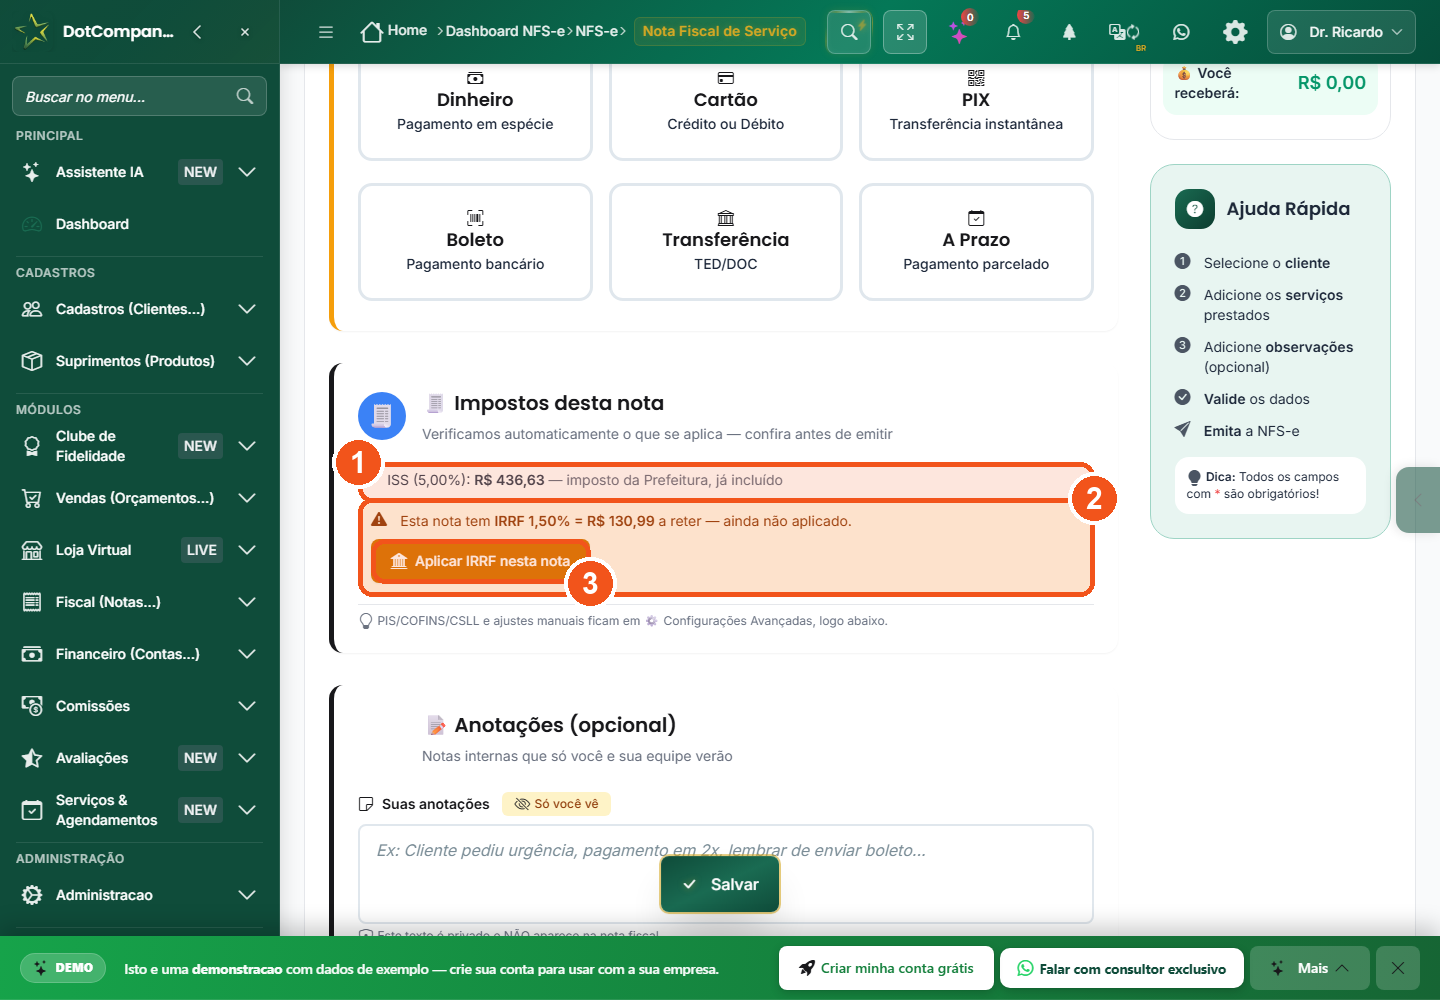Expand Vendas (Orçamentos...) menu
This screenshot has width=1440, height=1000.
[x=247, y=498]
